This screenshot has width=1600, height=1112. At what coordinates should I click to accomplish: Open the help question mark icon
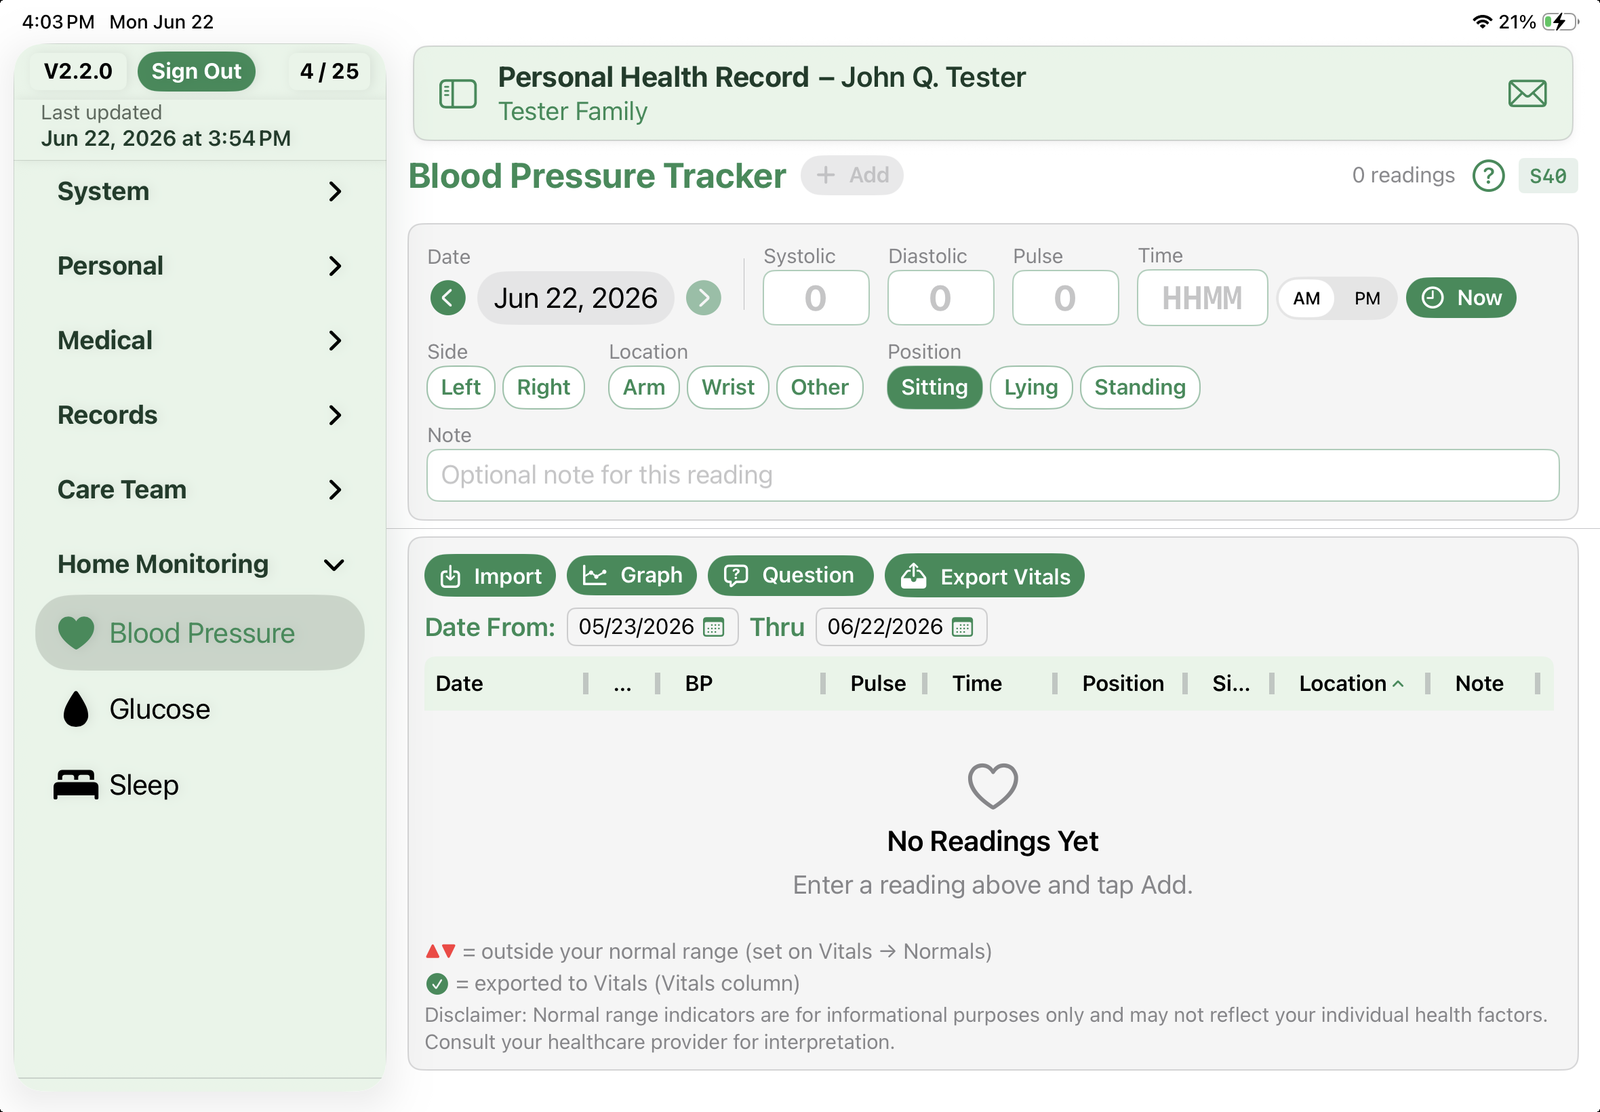click(x=1488, y=176)
